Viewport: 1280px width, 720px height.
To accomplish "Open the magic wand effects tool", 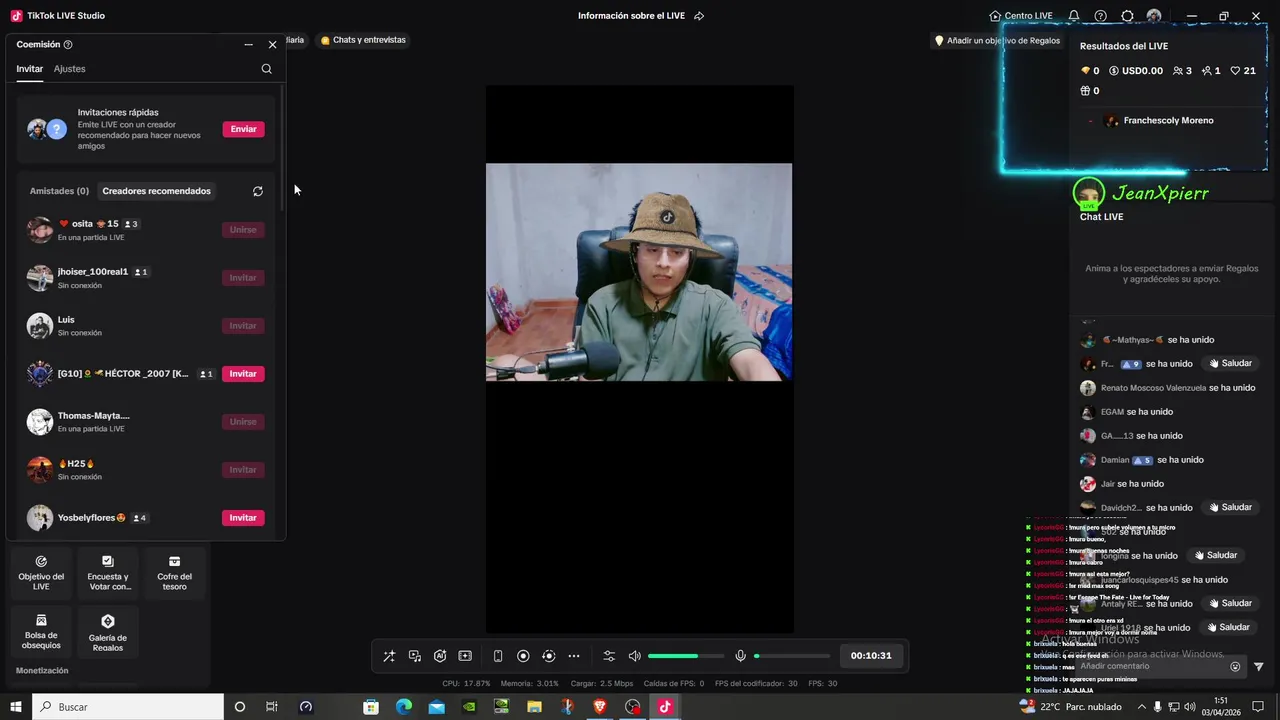I will [x=389, y=656].
